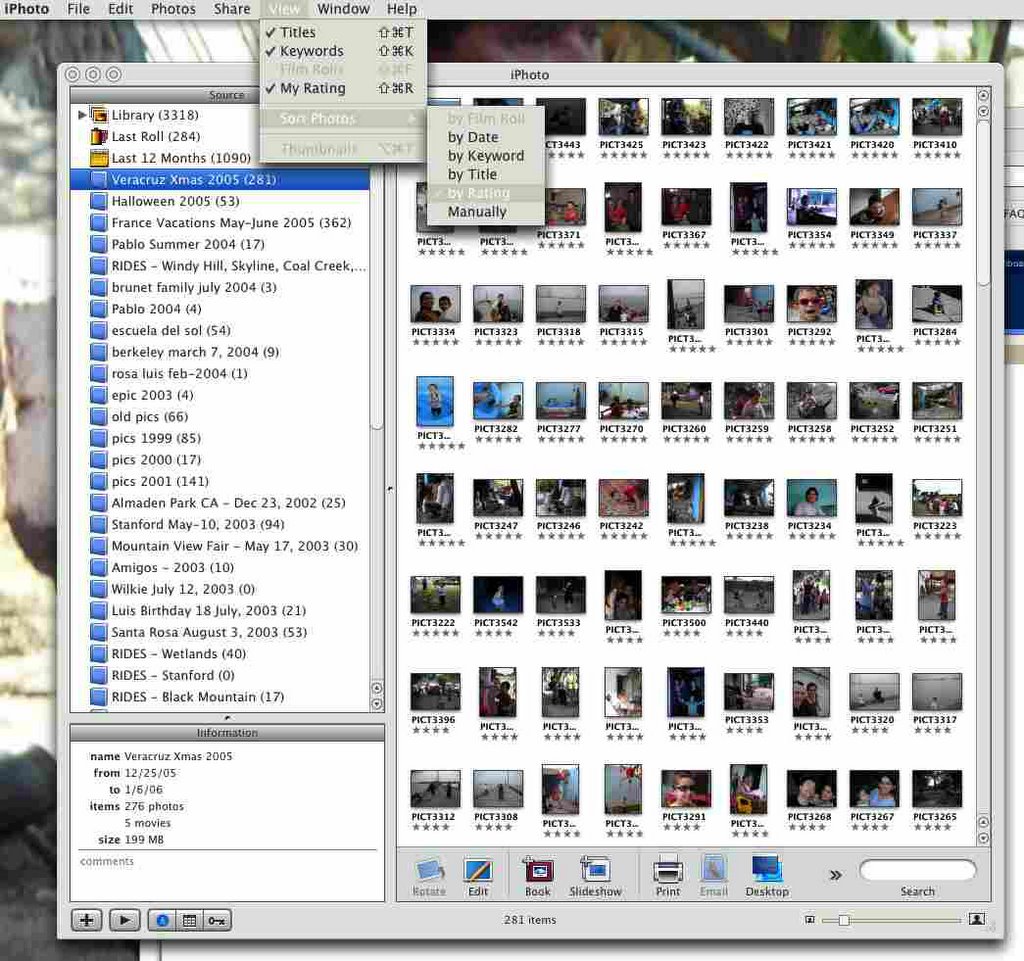Select Pablo Summer 2004 album

220,244
